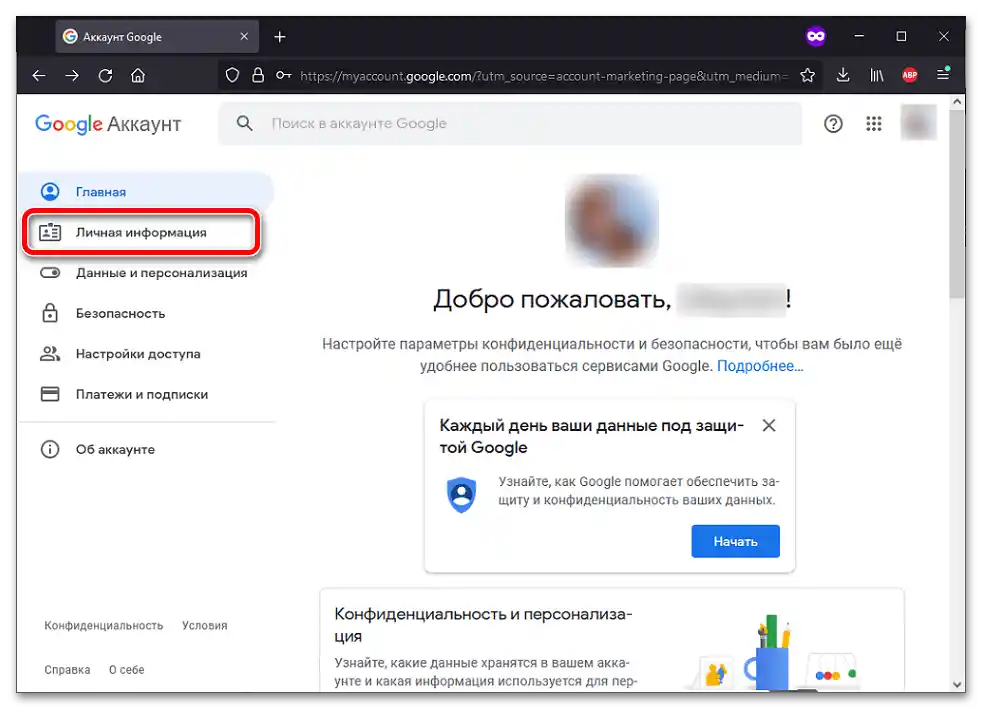This screenshot has height=709, width=982.
Task: Minimize the browser window
Action: click(859, 36)
